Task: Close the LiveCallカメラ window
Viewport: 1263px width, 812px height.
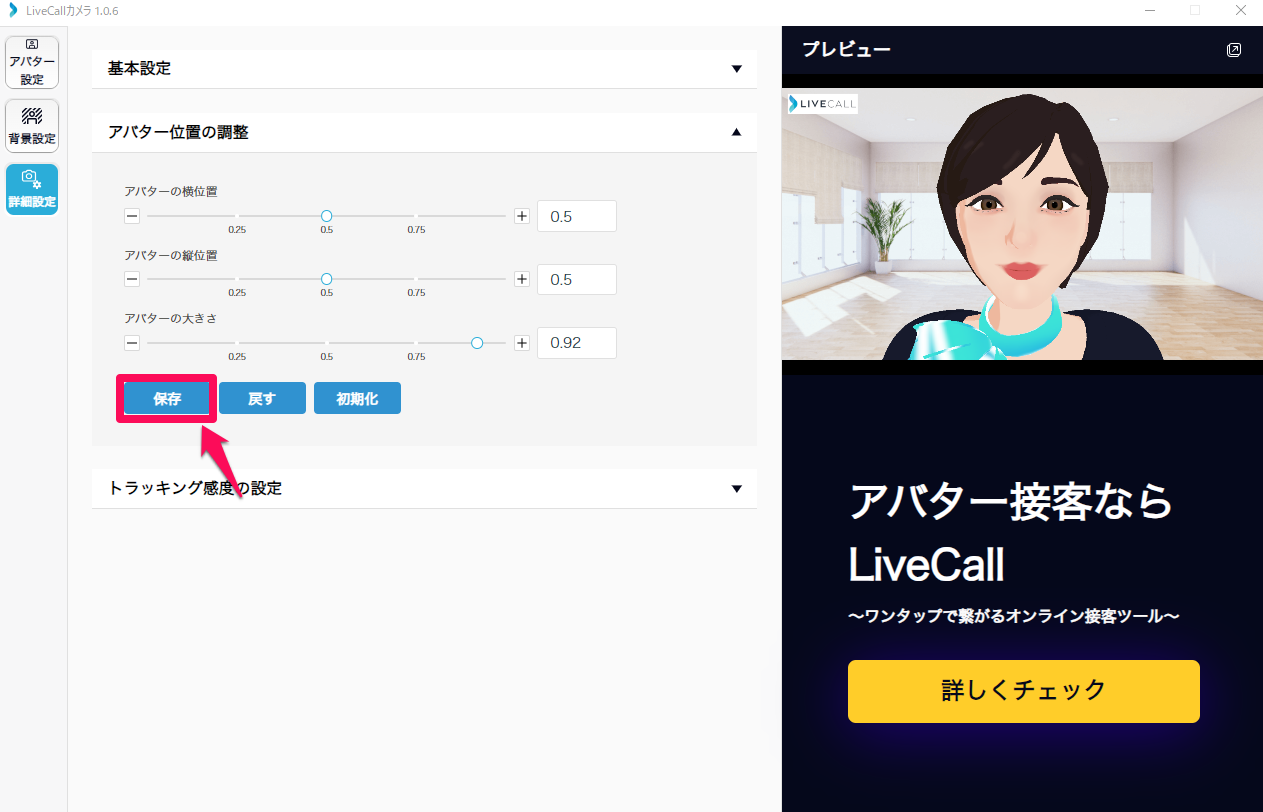Action: coord(1240,10)
